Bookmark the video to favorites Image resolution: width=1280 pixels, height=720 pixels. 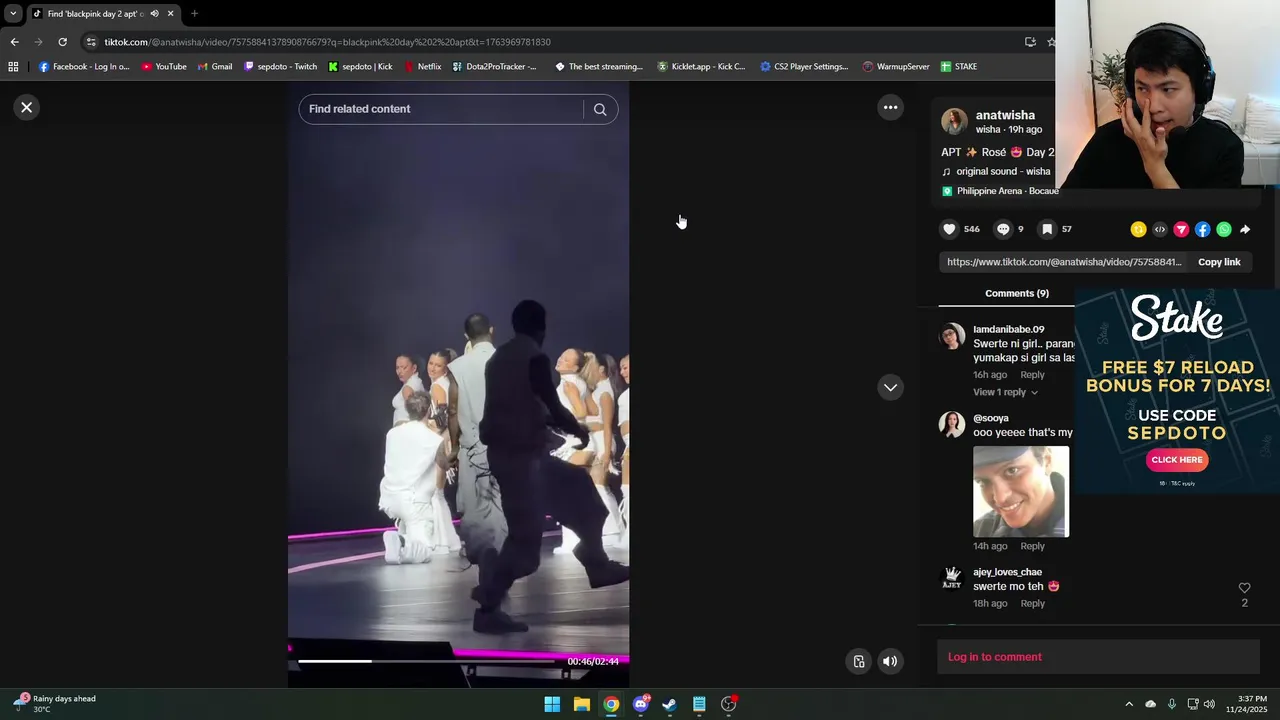click(x=1047, y=229)
